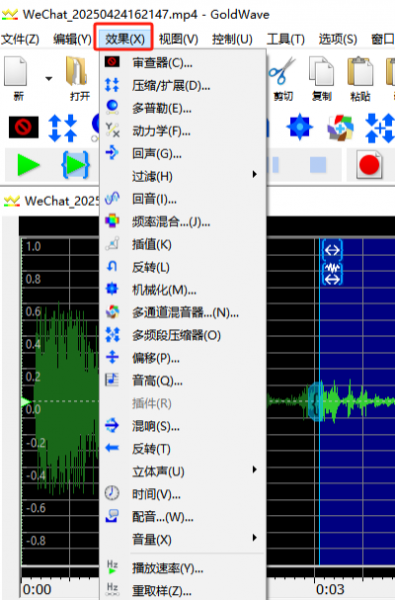The height and width of the screenshot is (600, 395).
Task: Choose 动力学(F)... effect
Action: point(183,131)
